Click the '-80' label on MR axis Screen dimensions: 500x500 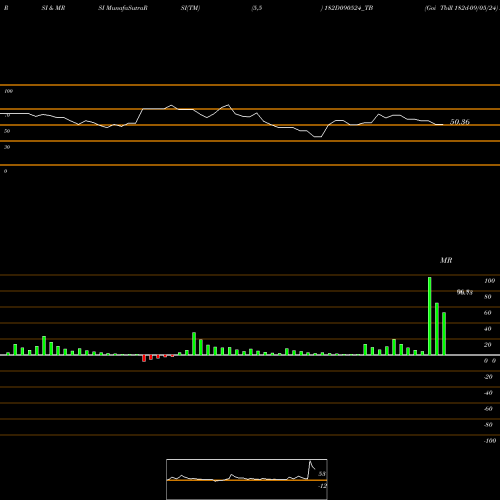coord(488,425)
